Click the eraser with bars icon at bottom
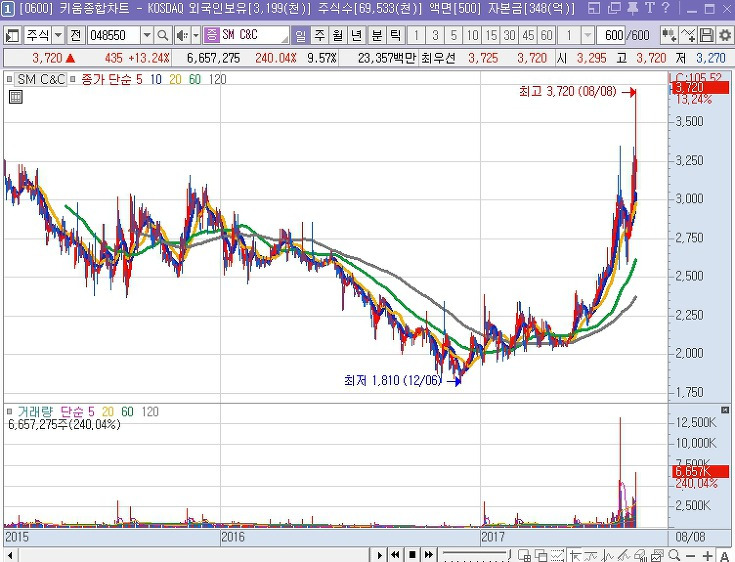 tap(641, 555)
